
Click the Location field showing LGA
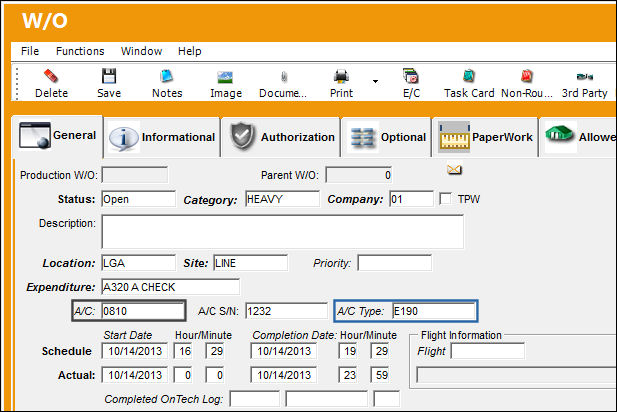tap(139, 263)
